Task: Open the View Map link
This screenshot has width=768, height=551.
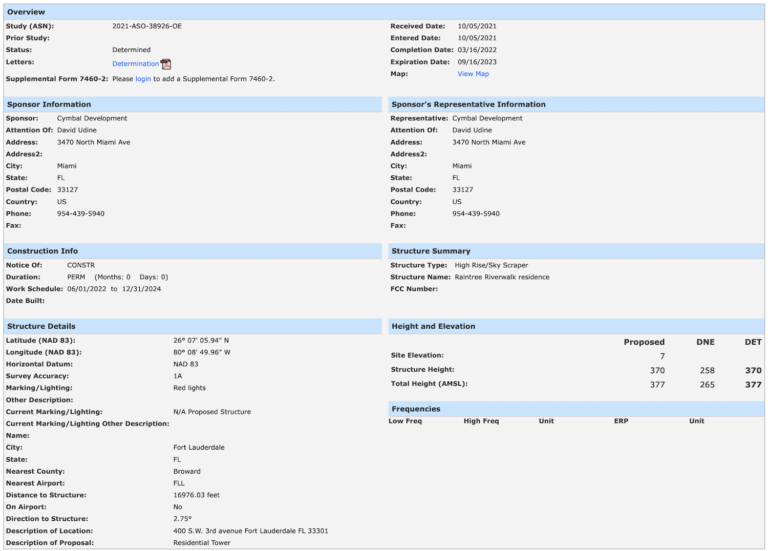Action: [473, 73]
